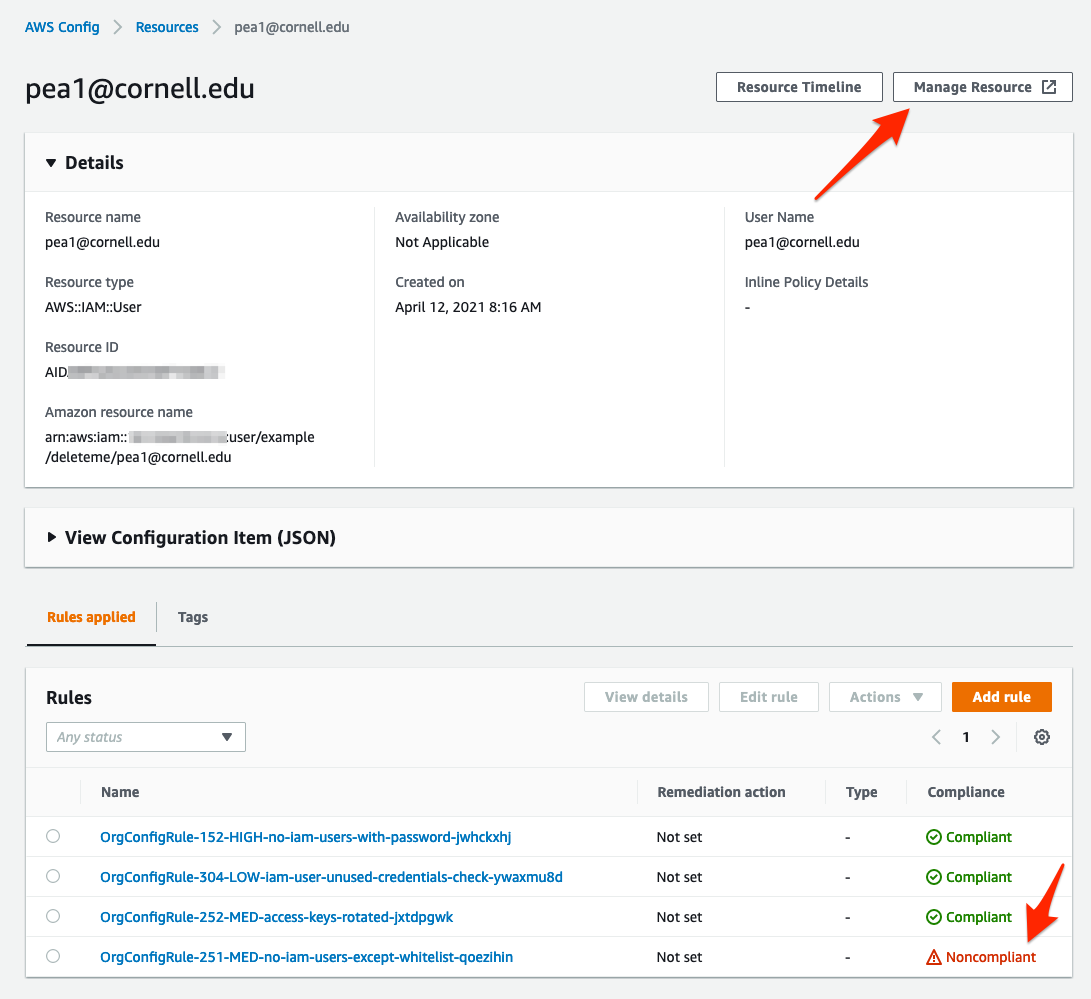Viewport: 1091px width, 999px height.
Task: Select radio for iam-user-unused-credentials-check rule
Action: click(53, 876)
